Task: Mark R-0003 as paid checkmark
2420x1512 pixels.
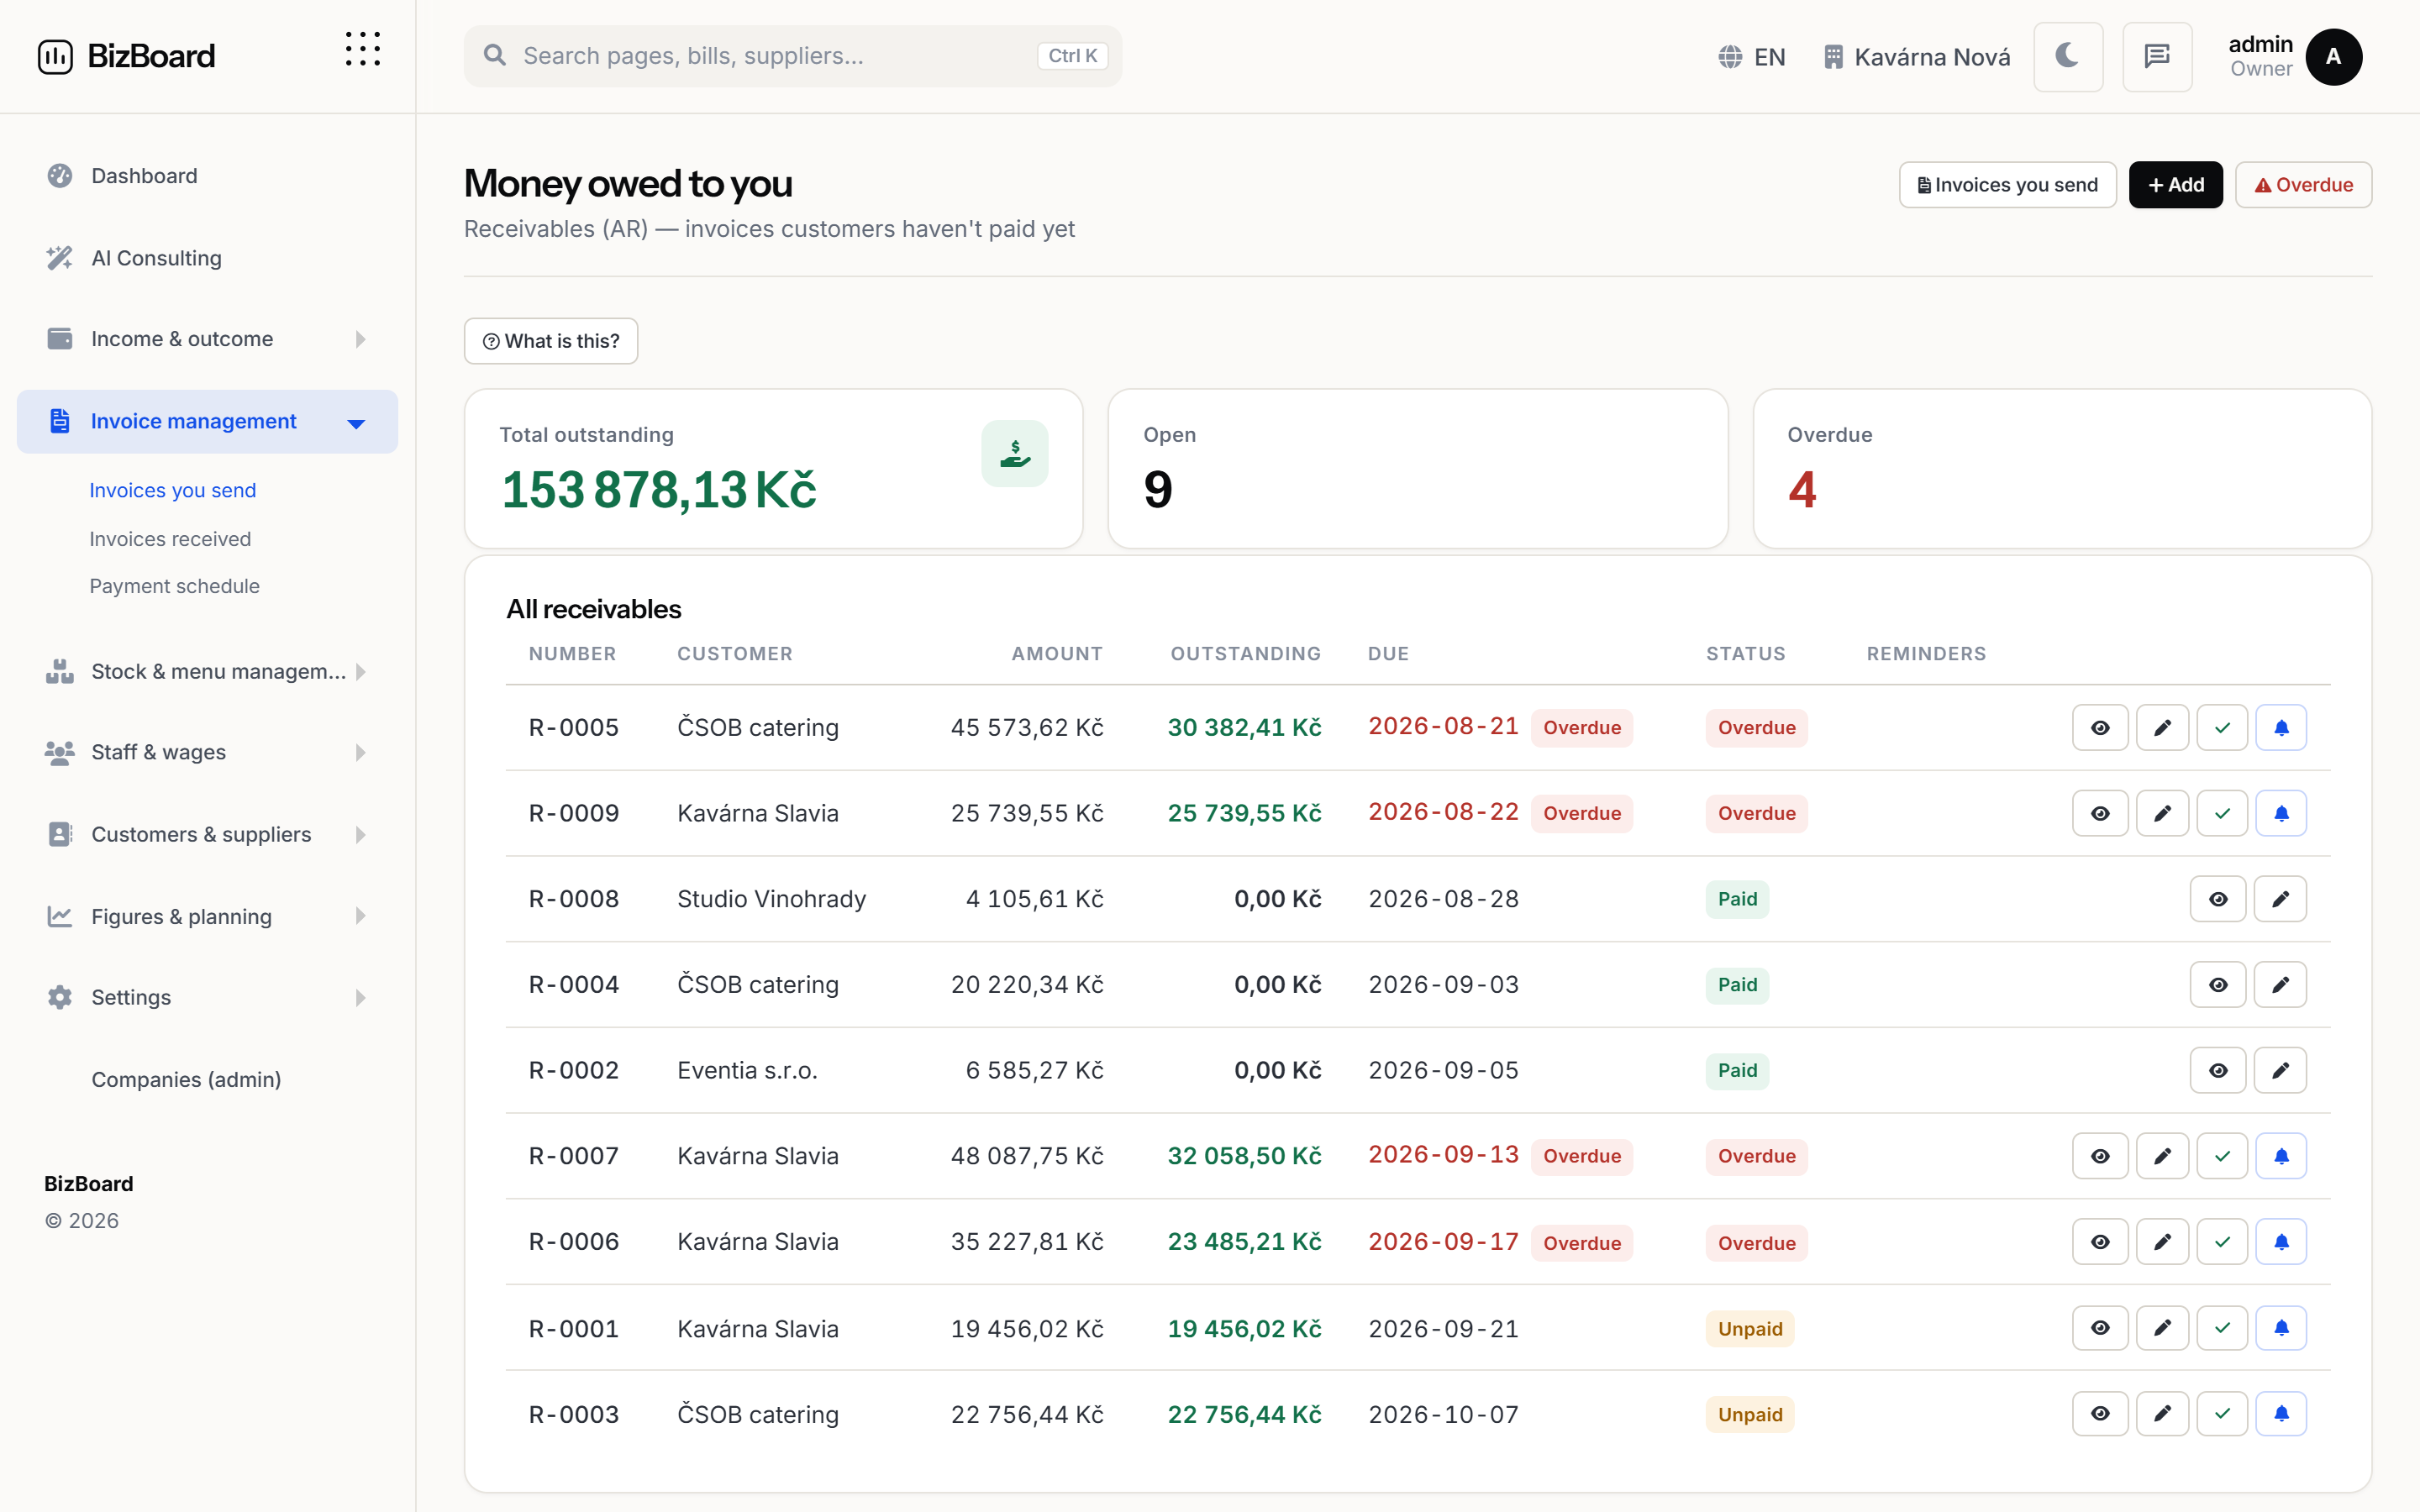Action: (2222, 1414)
